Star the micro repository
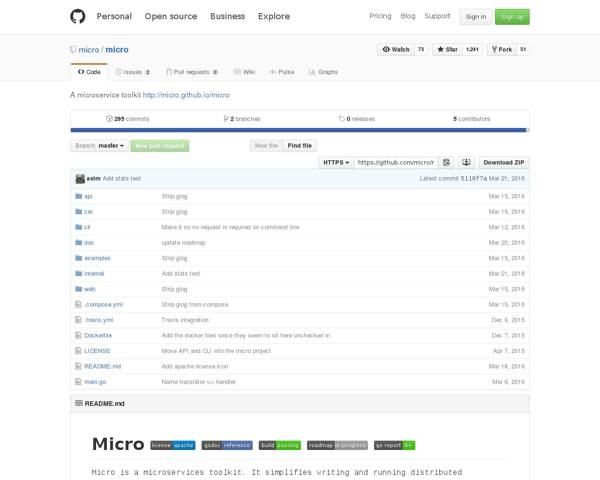Image resolution: width=600 pixels, height=480 pixels. pos(451,49)
